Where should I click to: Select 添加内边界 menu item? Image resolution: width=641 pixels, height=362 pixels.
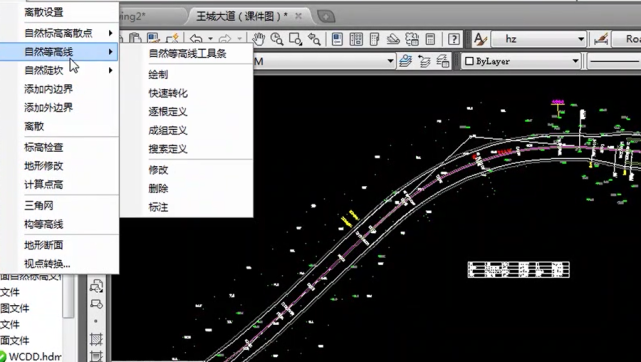click(x=48, y=89)
